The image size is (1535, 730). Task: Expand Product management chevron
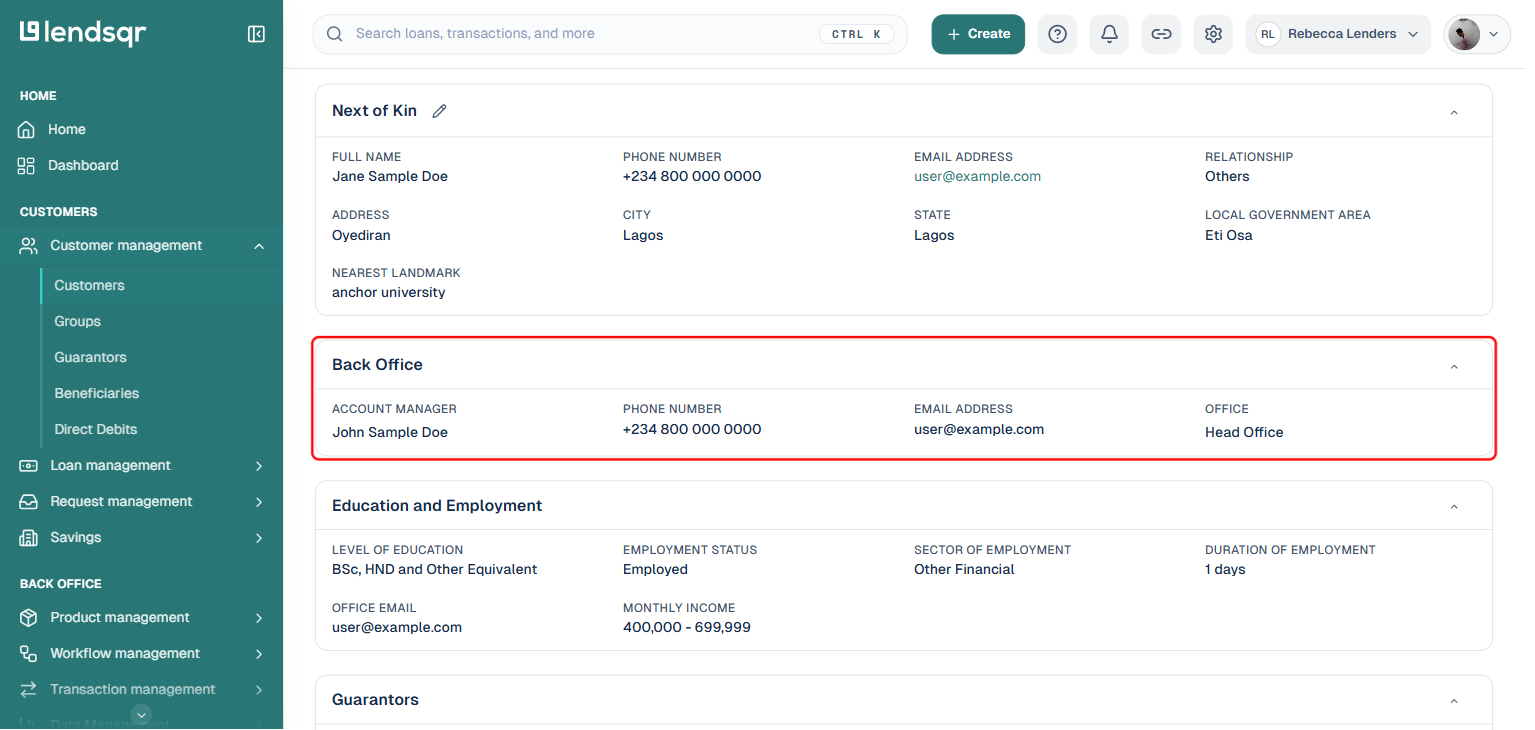(259, 618)
